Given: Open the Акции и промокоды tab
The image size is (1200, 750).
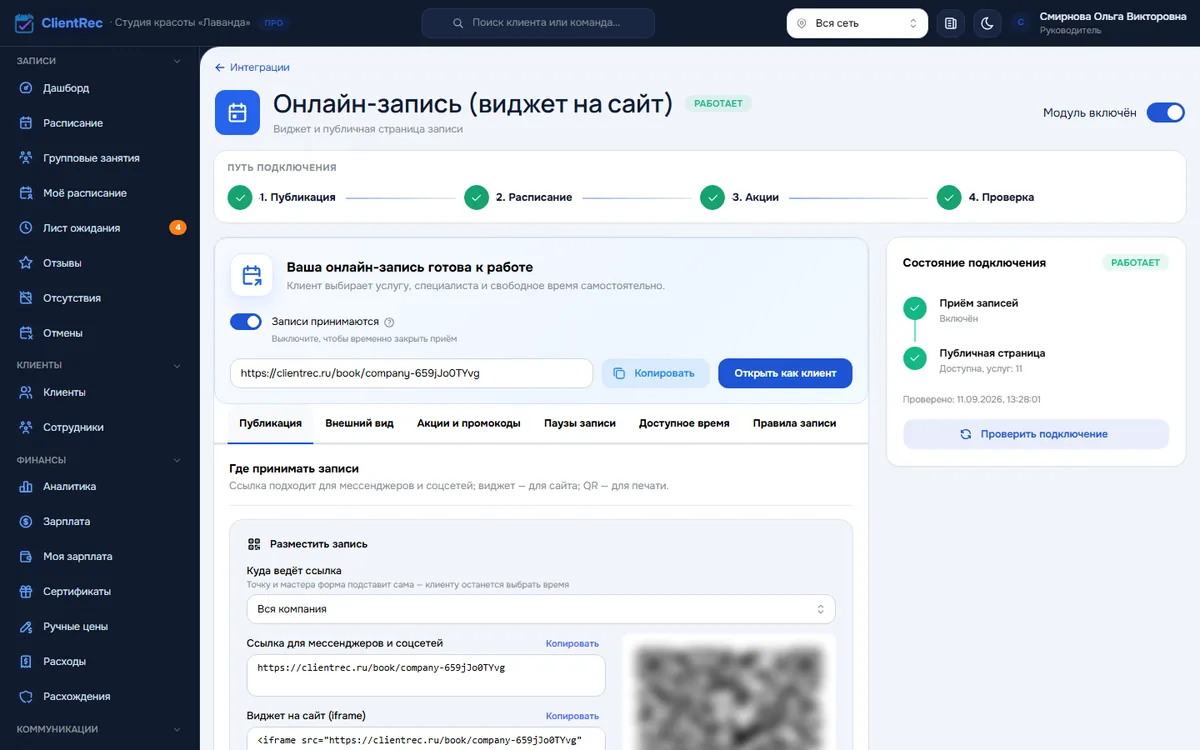Looking at the screenshot, I should 469,423.
